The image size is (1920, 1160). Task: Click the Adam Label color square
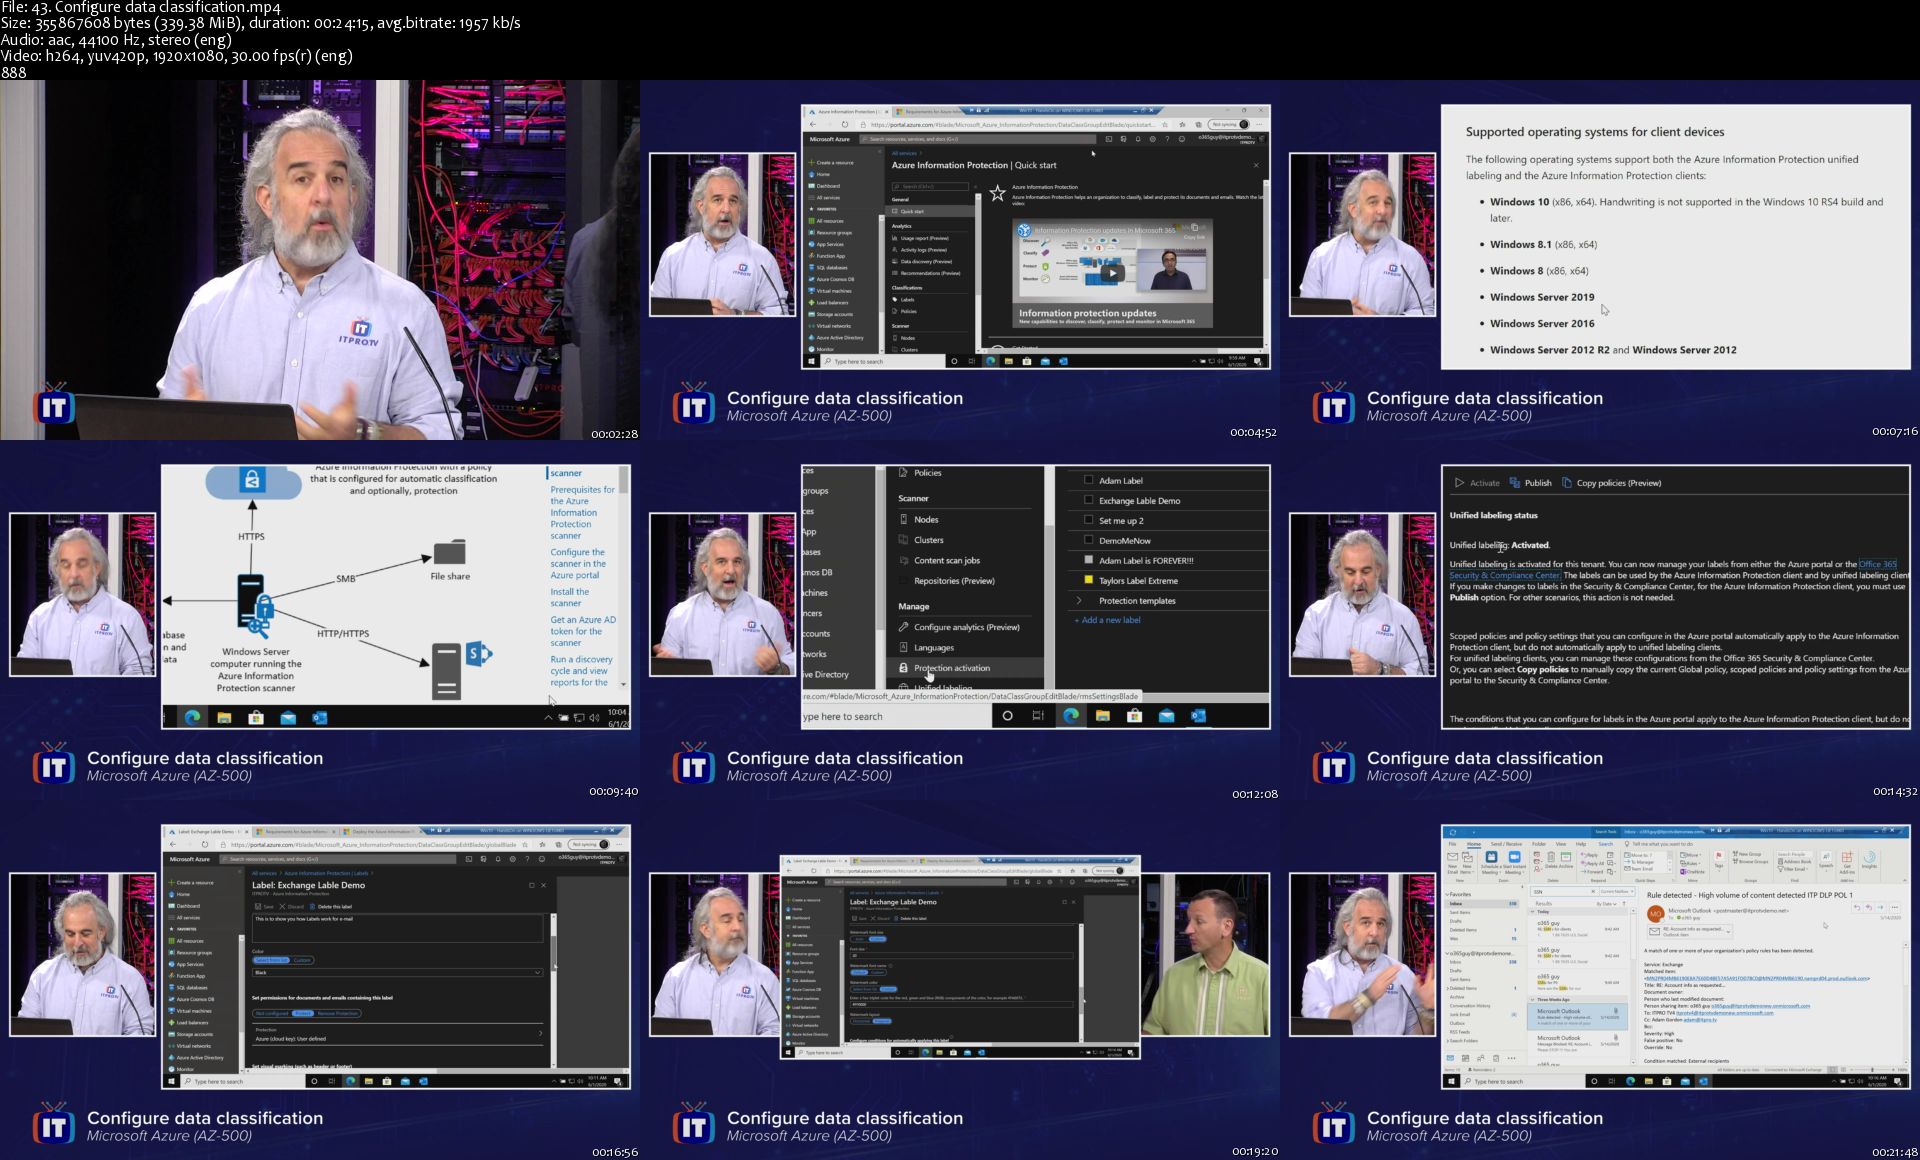point(1088,480)
